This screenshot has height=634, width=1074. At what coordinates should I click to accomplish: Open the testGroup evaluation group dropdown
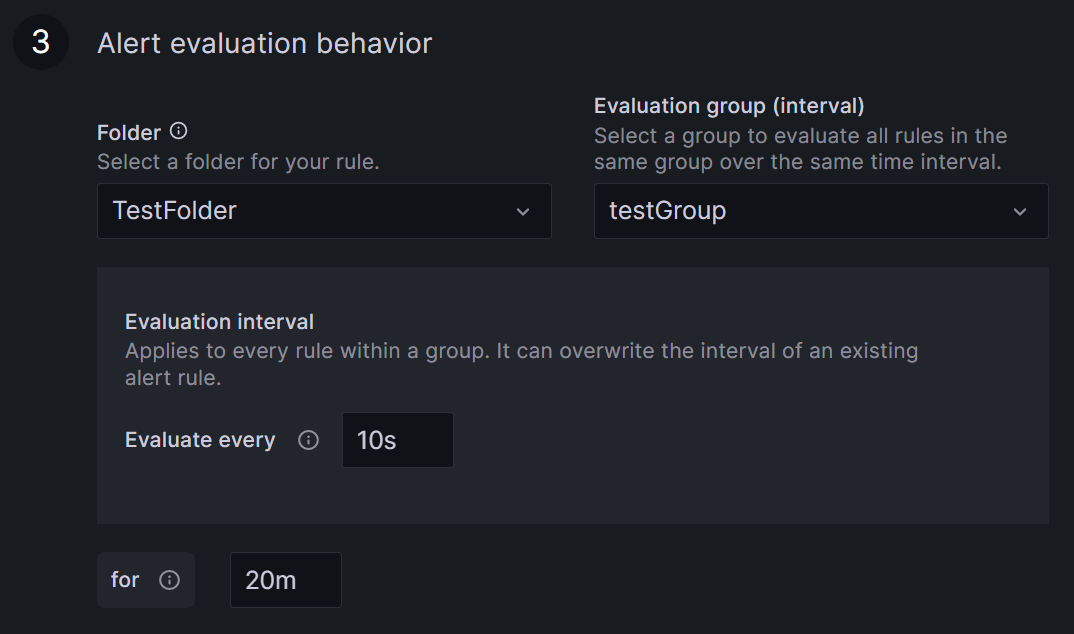pyautogui.click(x=820, y=211)
